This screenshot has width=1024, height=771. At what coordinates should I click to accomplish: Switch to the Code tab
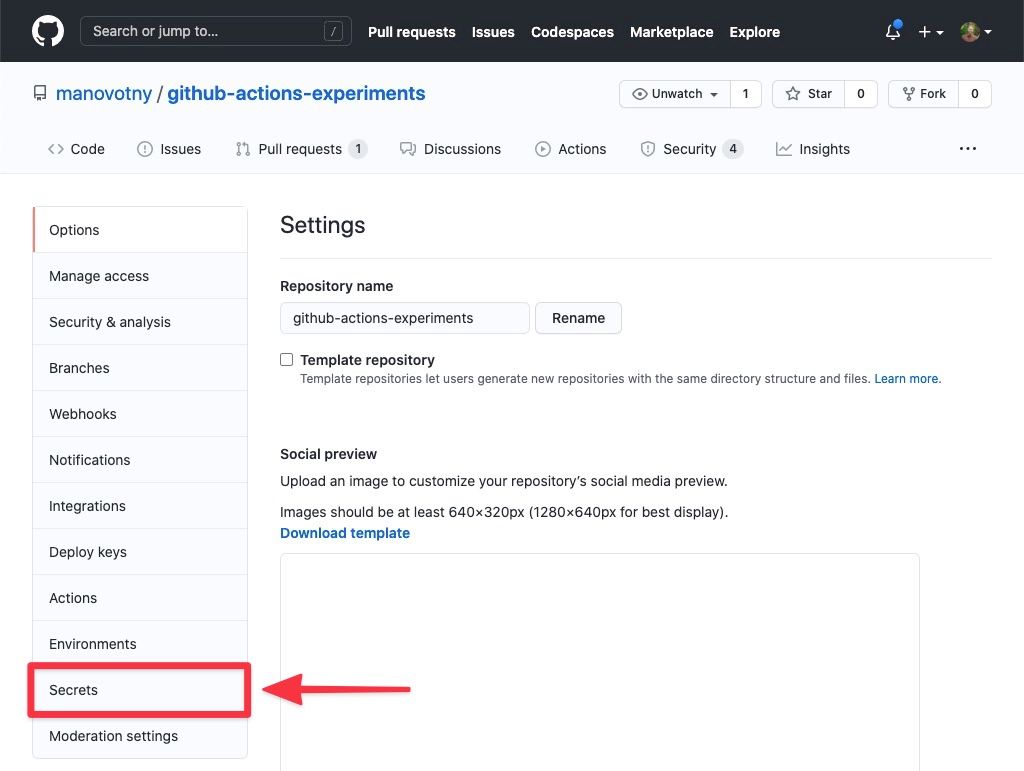(76, 149)
